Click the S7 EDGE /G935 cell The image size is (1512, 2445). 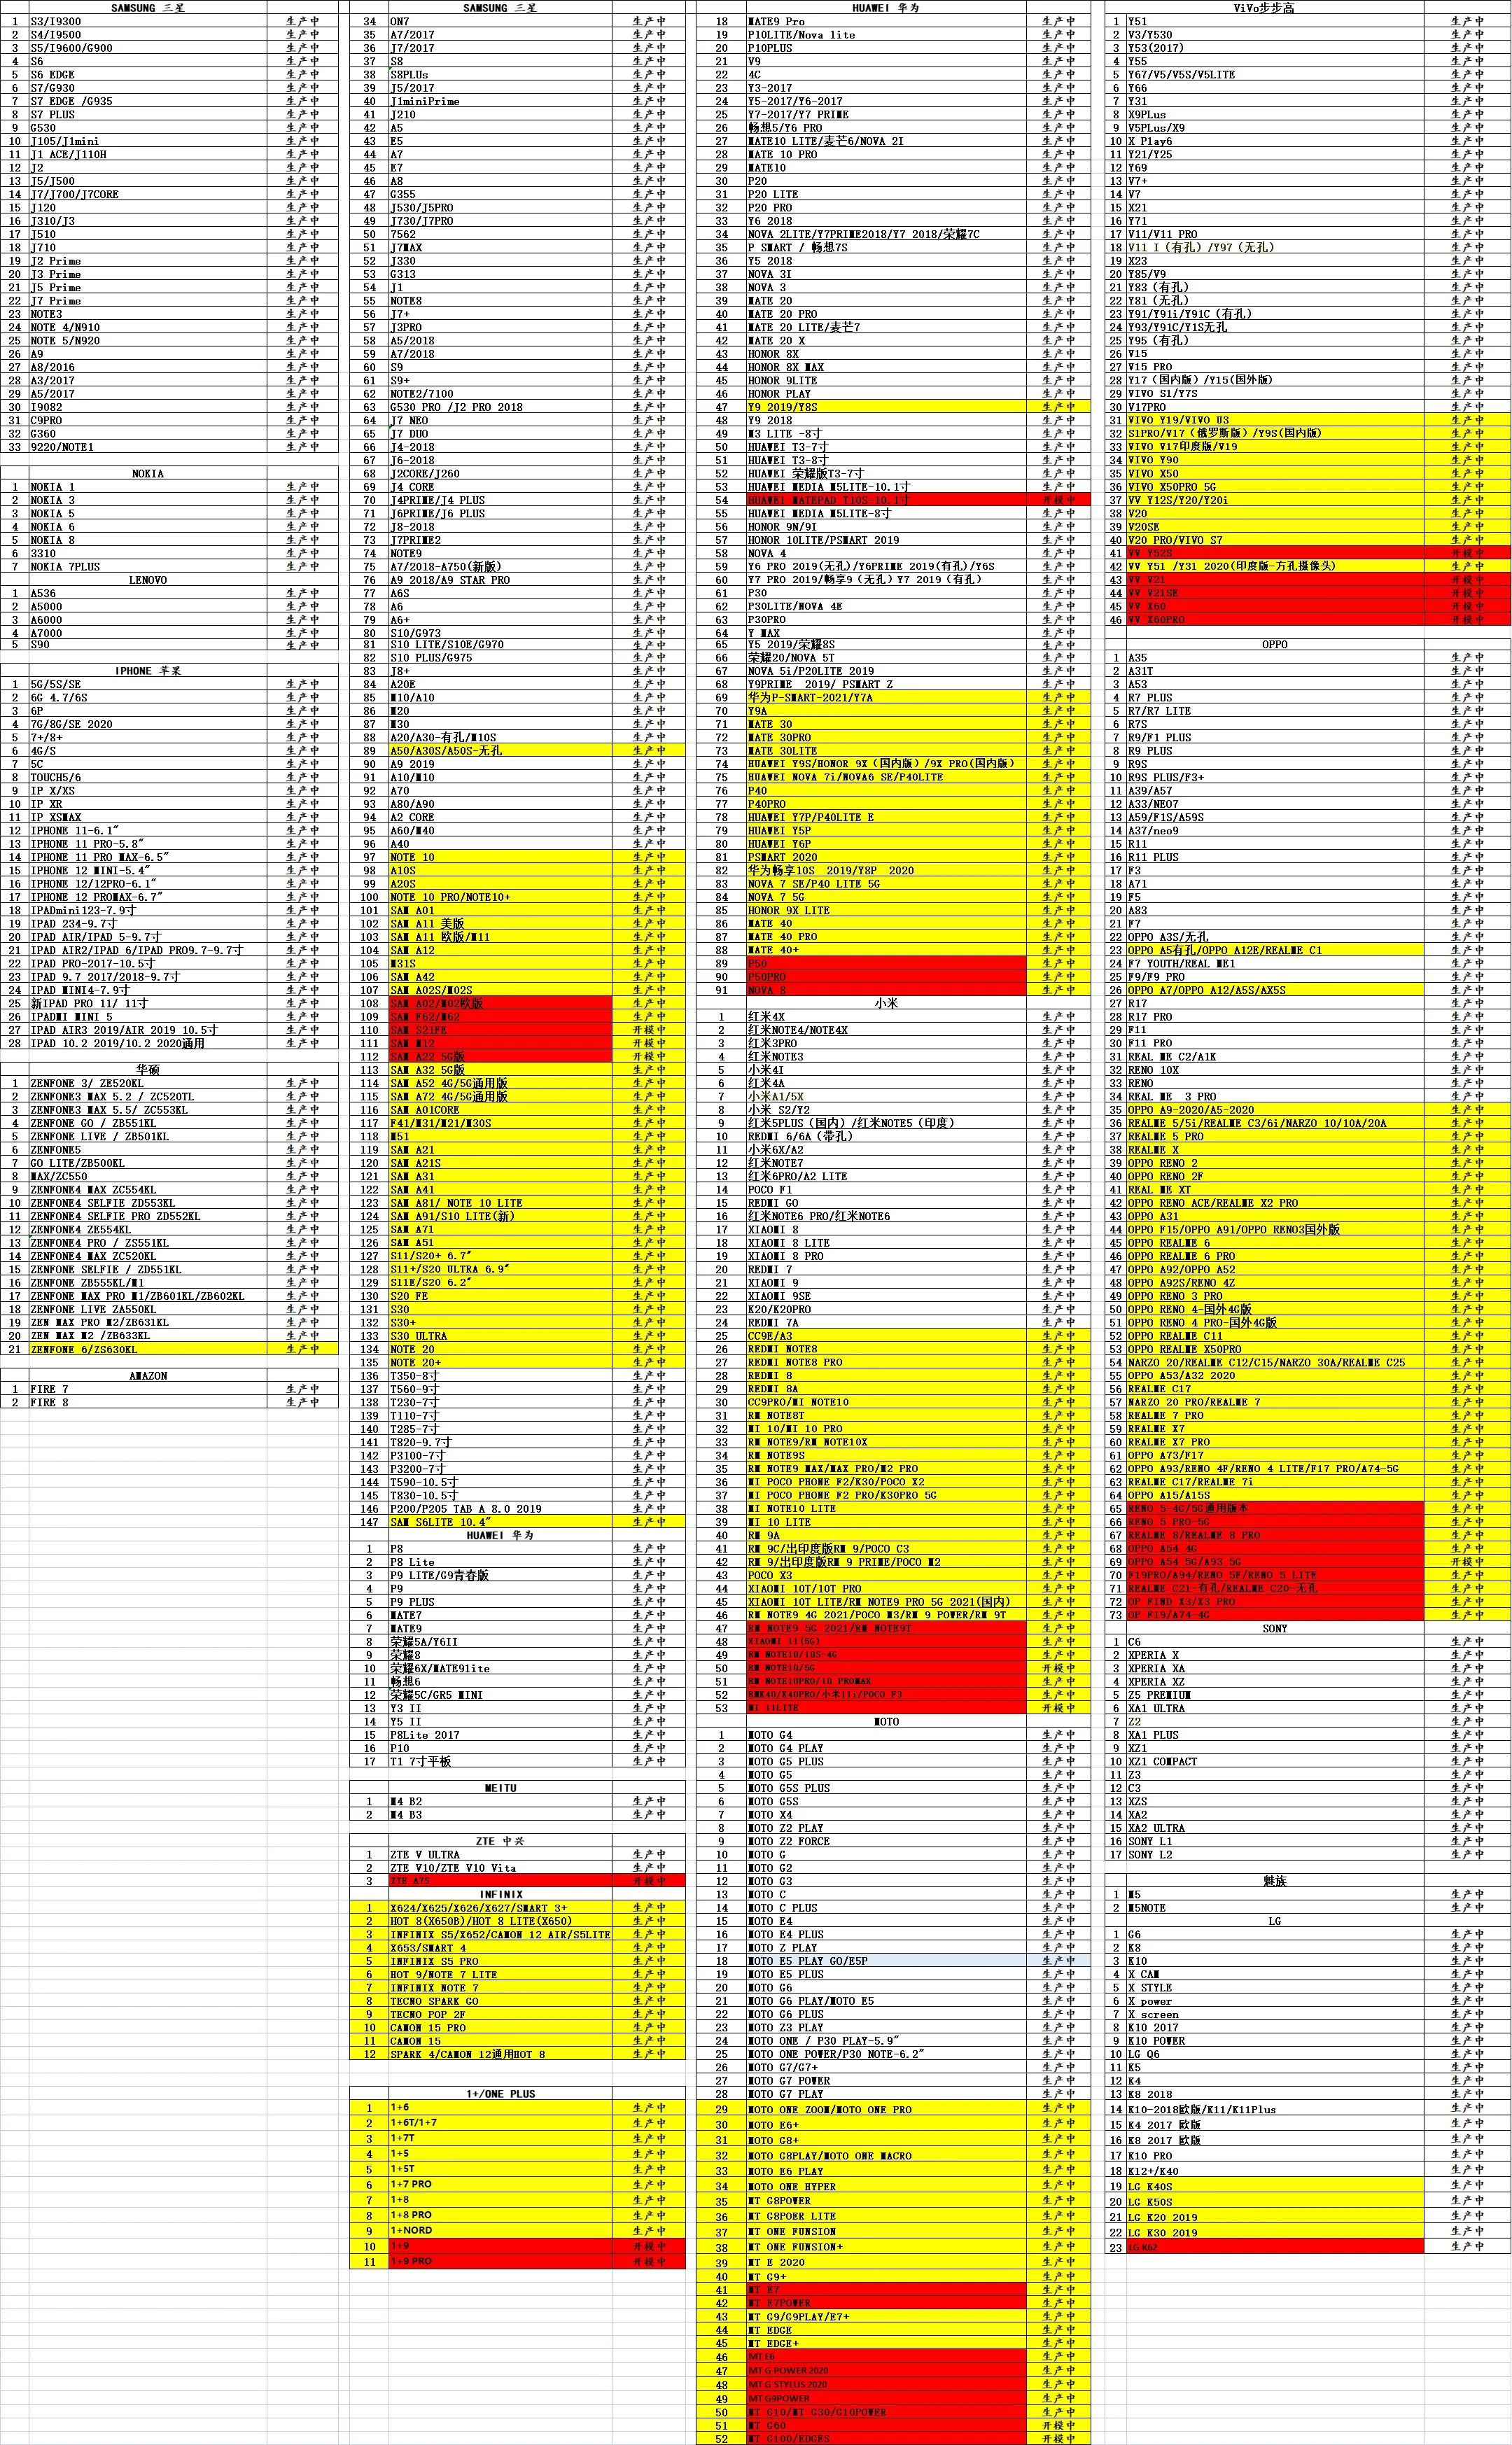click(x=148, y=101)
